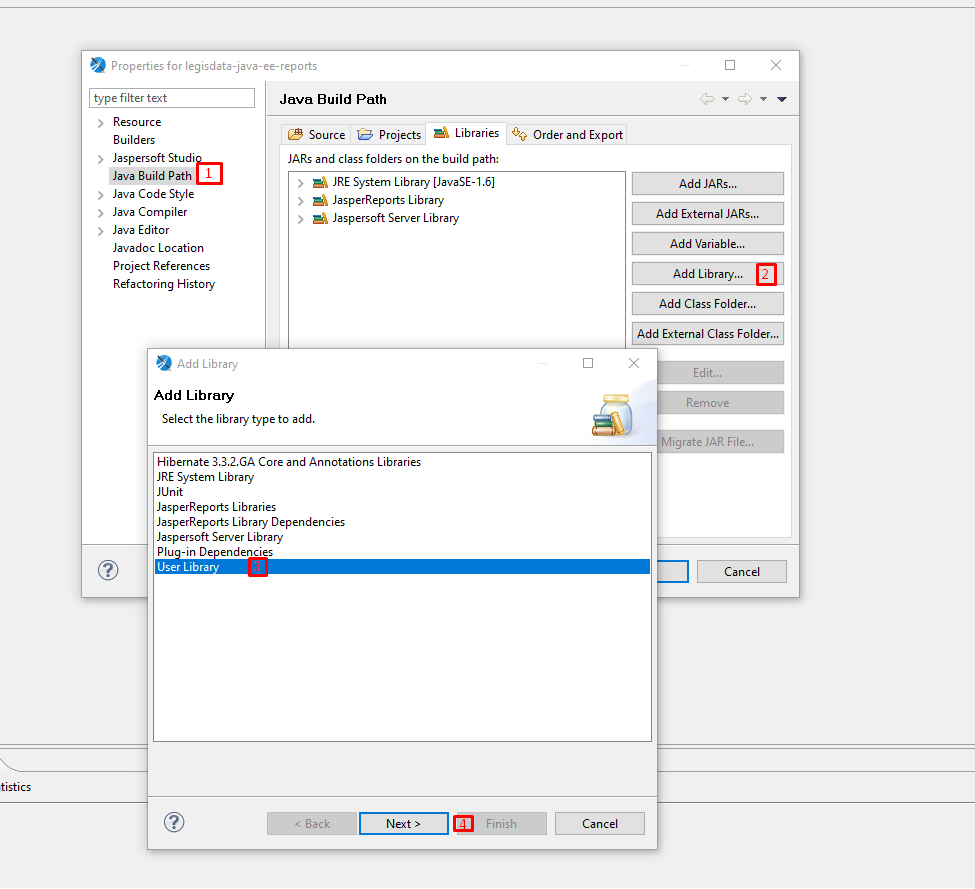Click the Jaspersoft Server Library icon
Screen dimensions: 975x889
tap(320, 218)
